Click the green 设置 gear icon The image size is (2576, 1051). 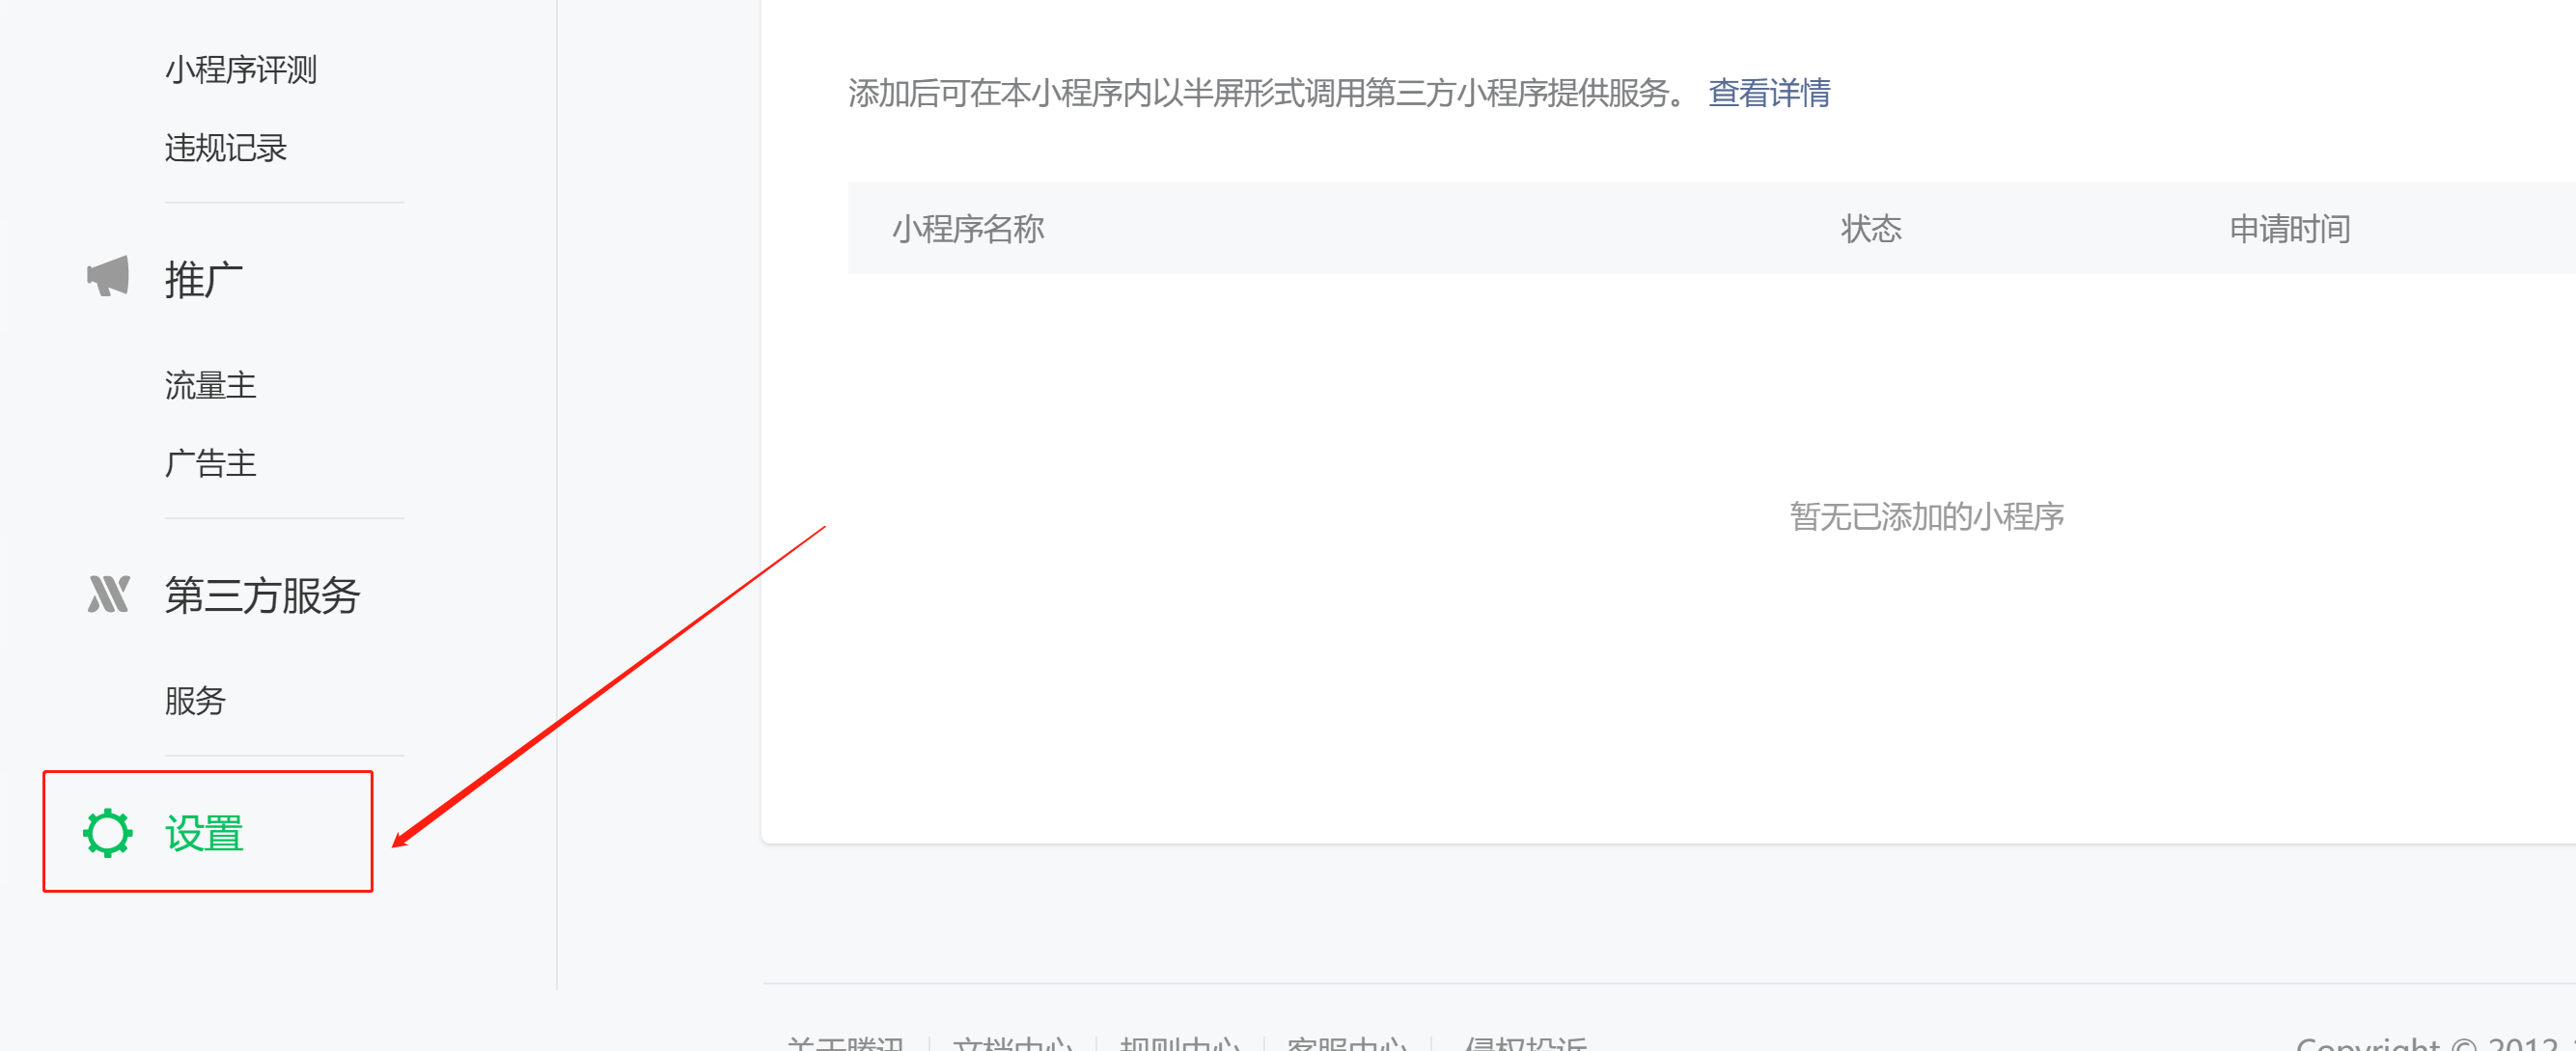pyautogui.click(x=107, y=833)
